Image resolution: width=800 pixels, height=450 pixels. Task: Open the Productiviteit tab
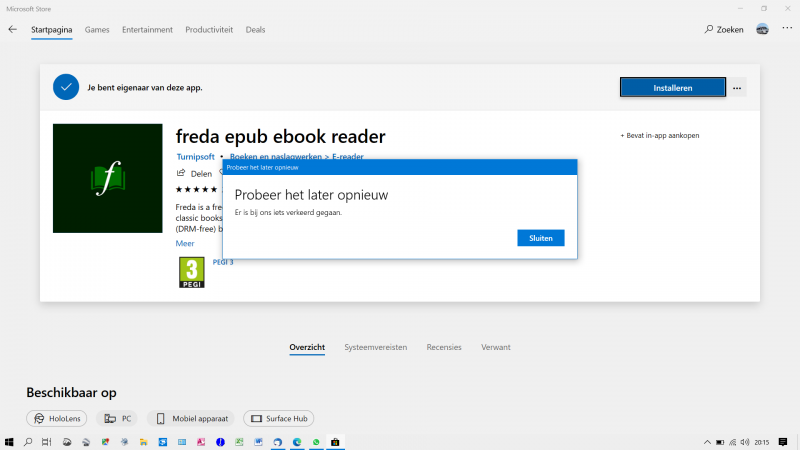click(x=209, y=30)
